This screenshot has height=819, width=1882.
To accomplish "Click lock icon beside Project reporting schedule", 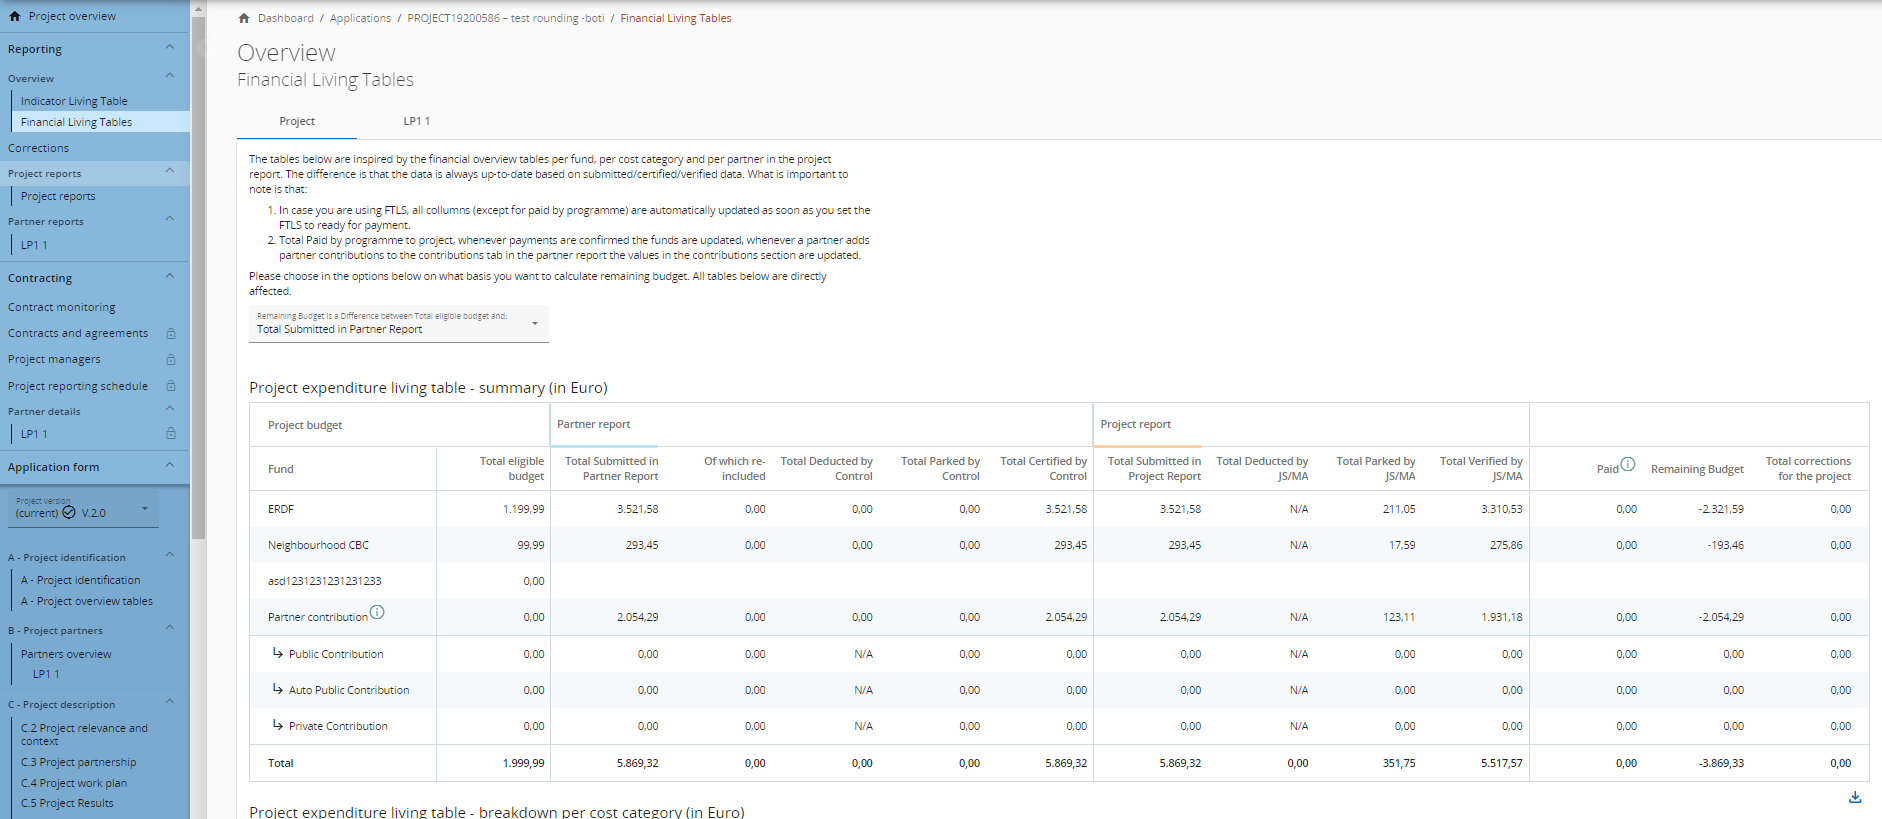I will tap(171, 386).
